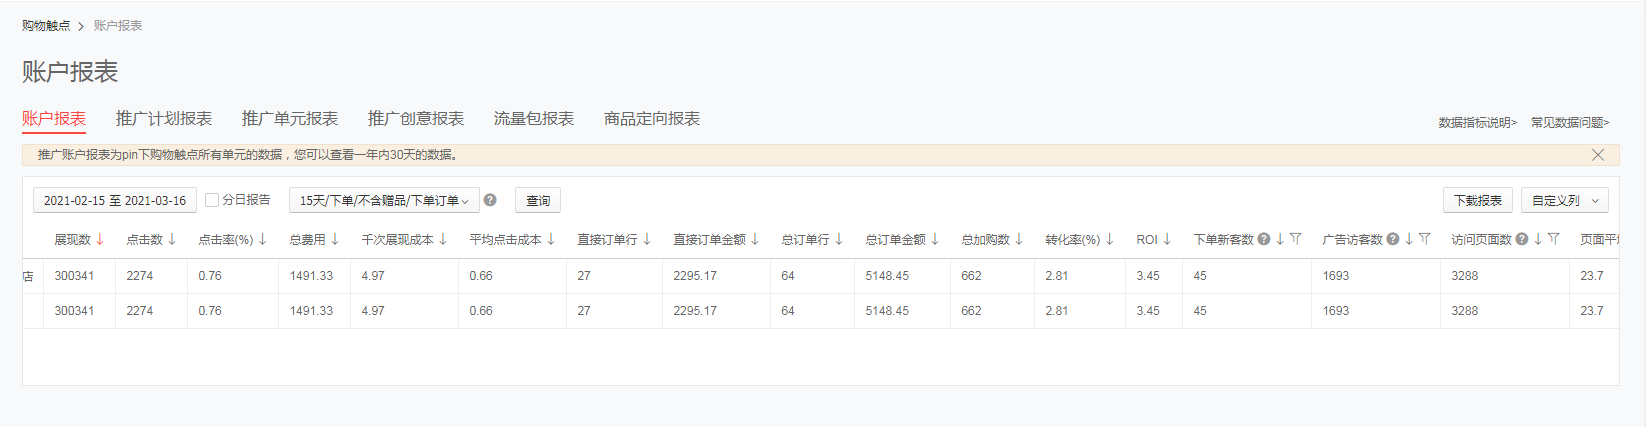Click the sort arrow beside 点击数

(172, 240)
